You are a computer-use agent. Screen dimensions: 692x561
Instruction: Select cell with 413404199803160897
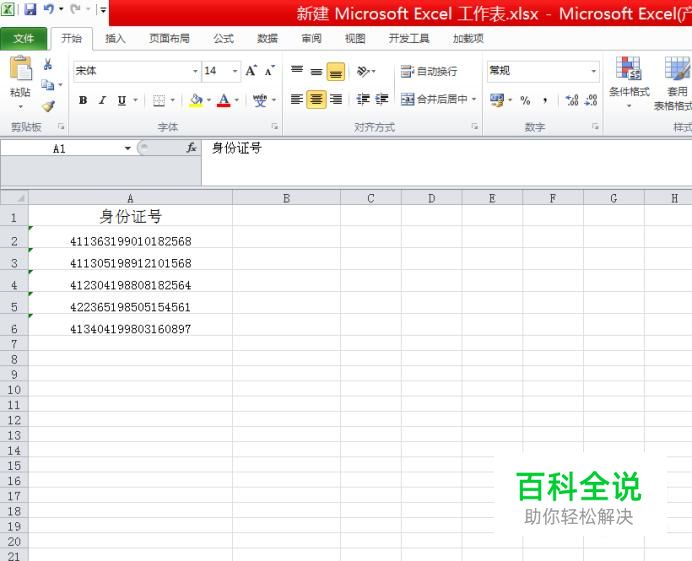pyautogui.click(x=131, y=325)
